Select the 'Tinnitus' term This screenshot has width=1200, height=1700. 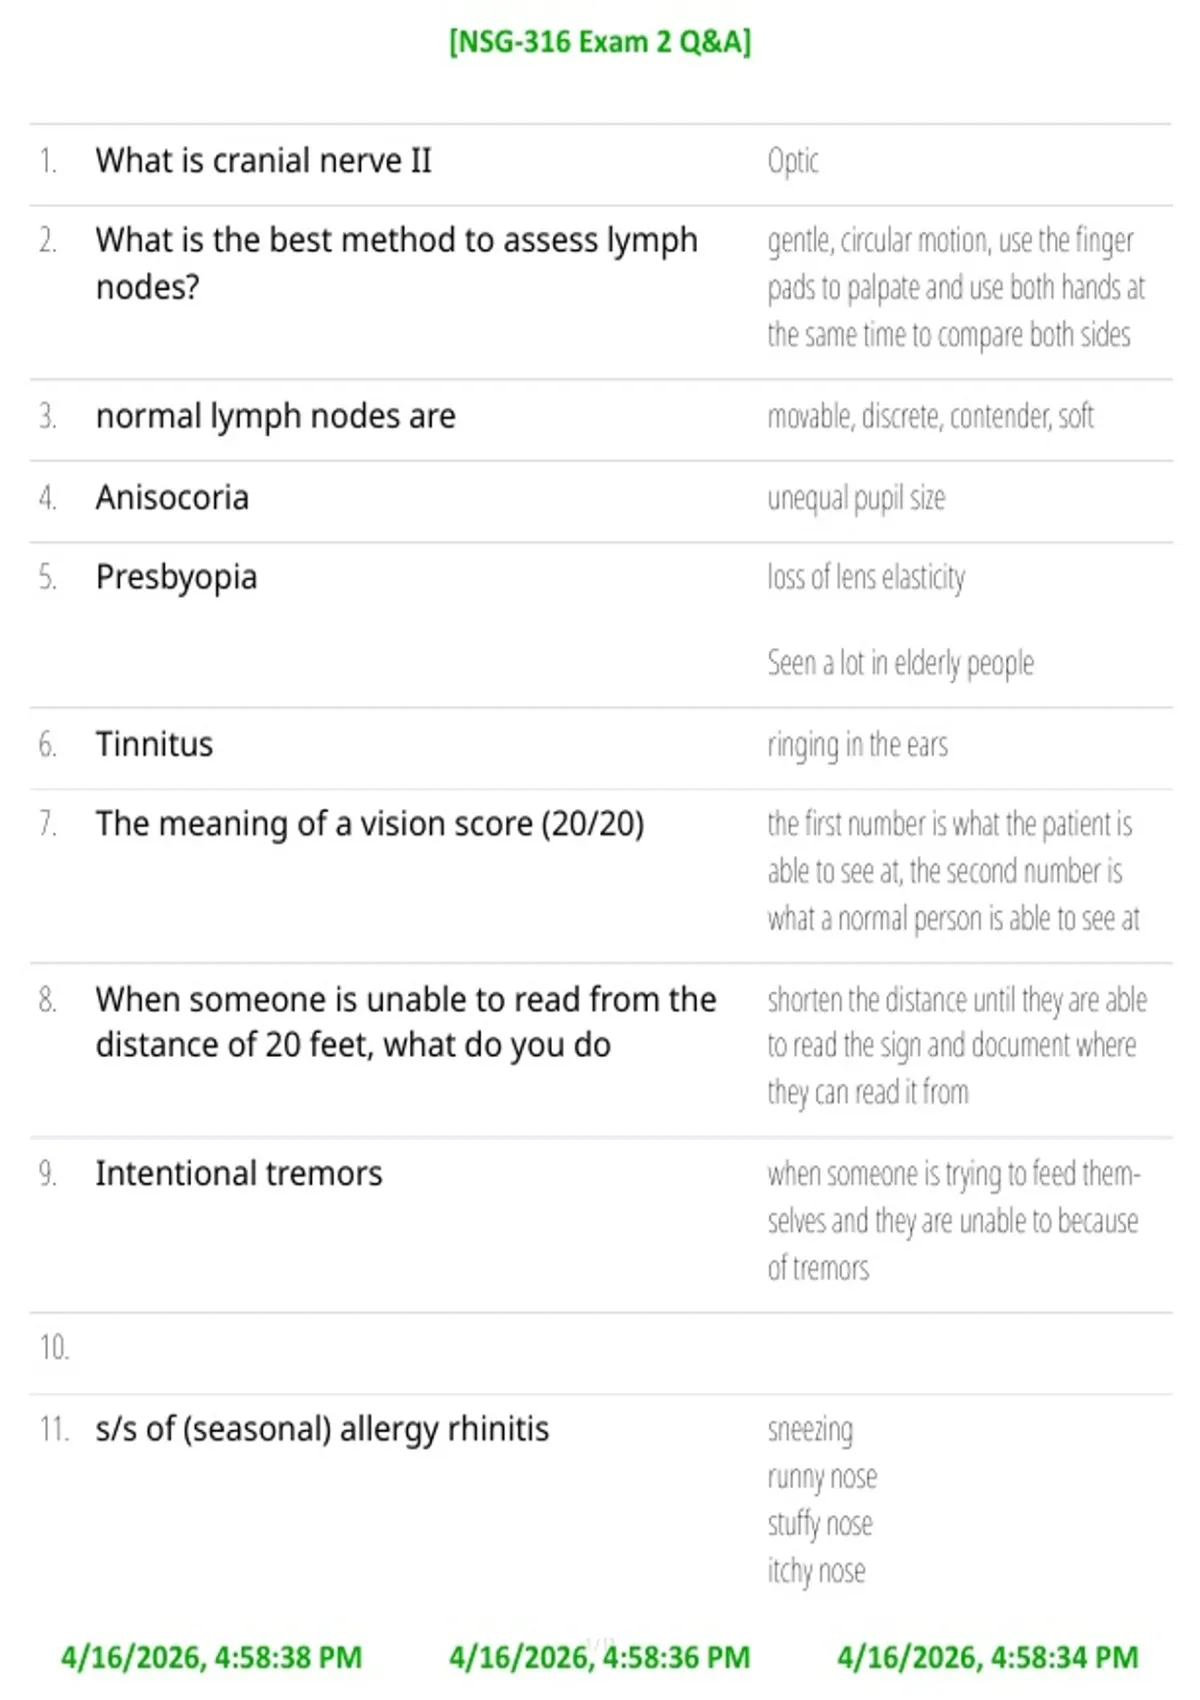pyautogui.click(x=154, y=744)
